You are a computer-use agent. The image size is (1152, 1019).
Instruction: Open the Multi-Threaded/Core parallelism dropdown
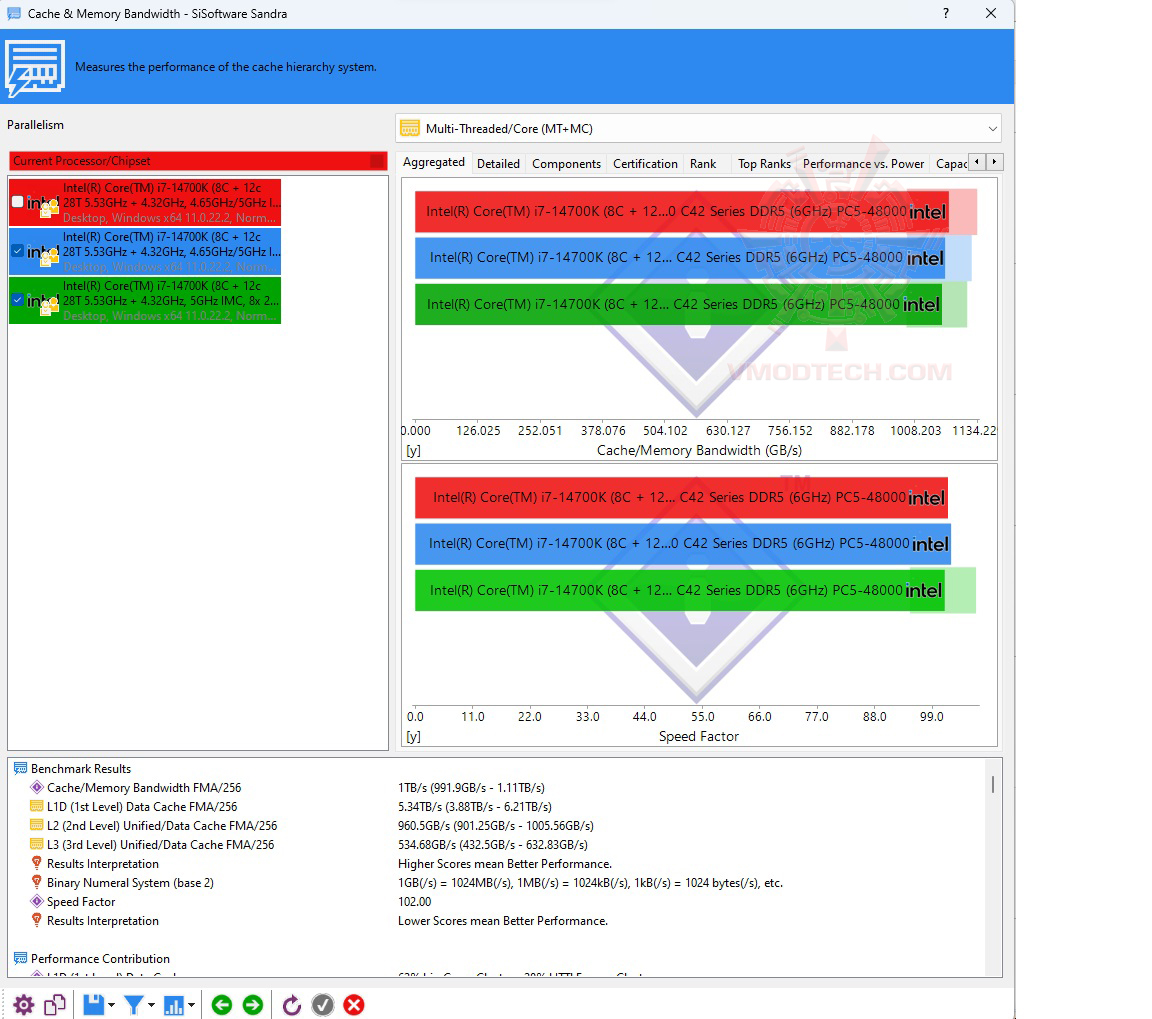click(698, 129)
